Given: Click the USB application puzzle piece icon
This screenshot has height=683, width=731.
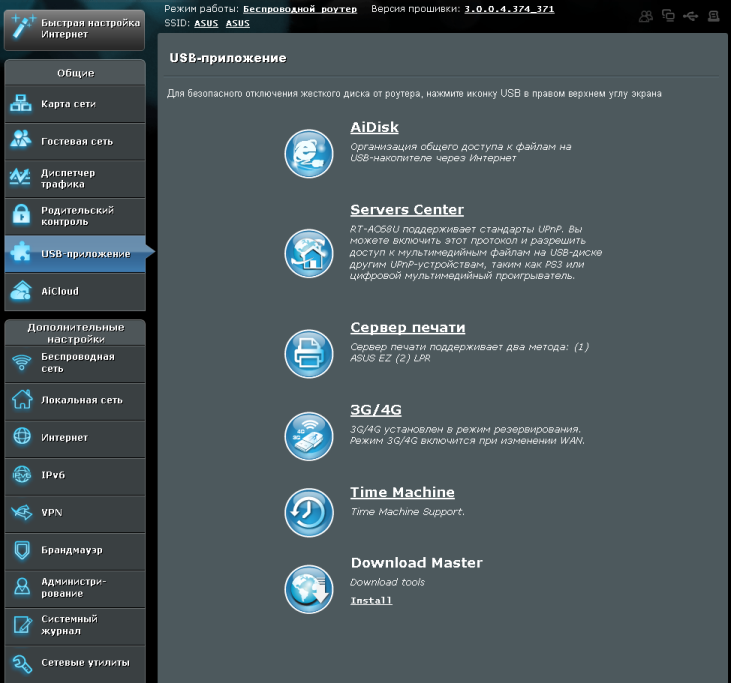Looking at the screenshot, I should pos(21,252).
